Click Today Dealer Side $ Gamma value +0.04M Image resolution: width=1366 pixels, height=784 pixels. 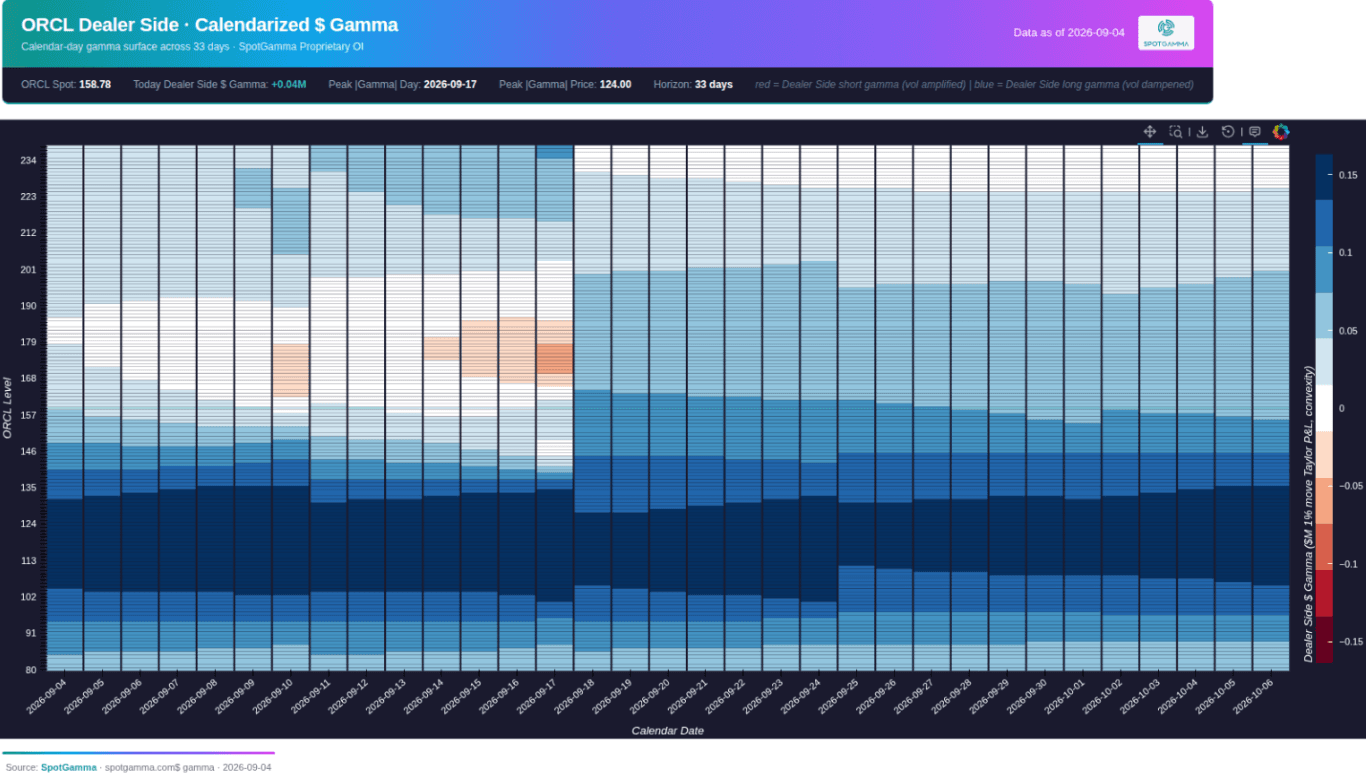tap(289, 84)
